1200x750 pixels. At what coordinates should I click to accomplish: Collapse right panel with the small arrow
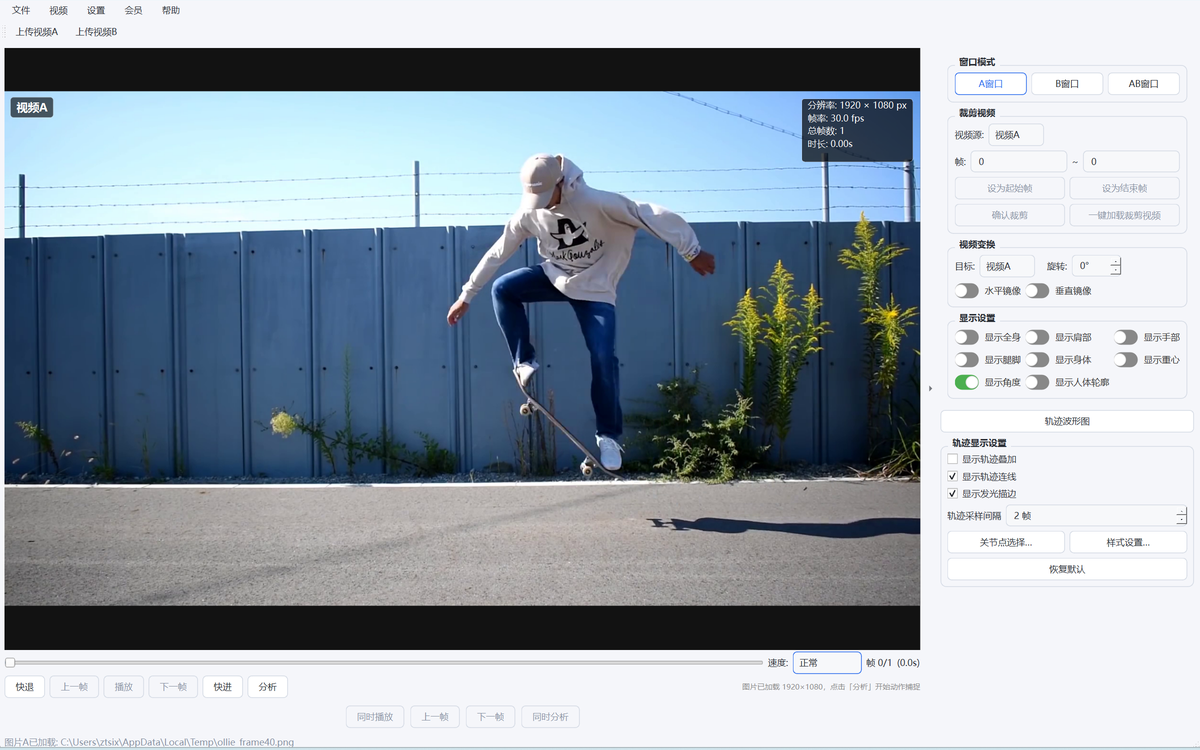pos(931,388)
